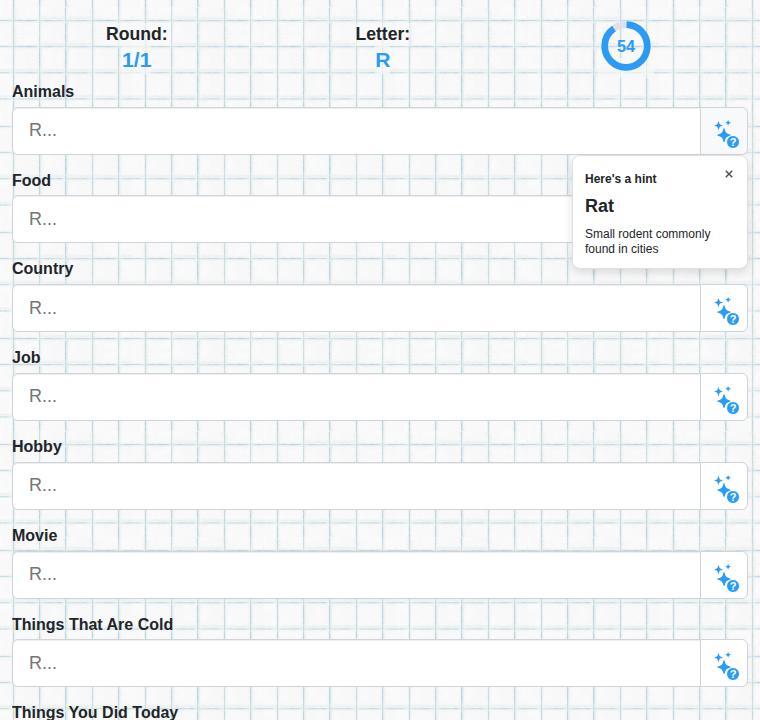Image resolution: width=760 pixels, height=720 pixels.
Task: Click the countdown timer circle
Action: pyautogui.click(x=626, y=46)
